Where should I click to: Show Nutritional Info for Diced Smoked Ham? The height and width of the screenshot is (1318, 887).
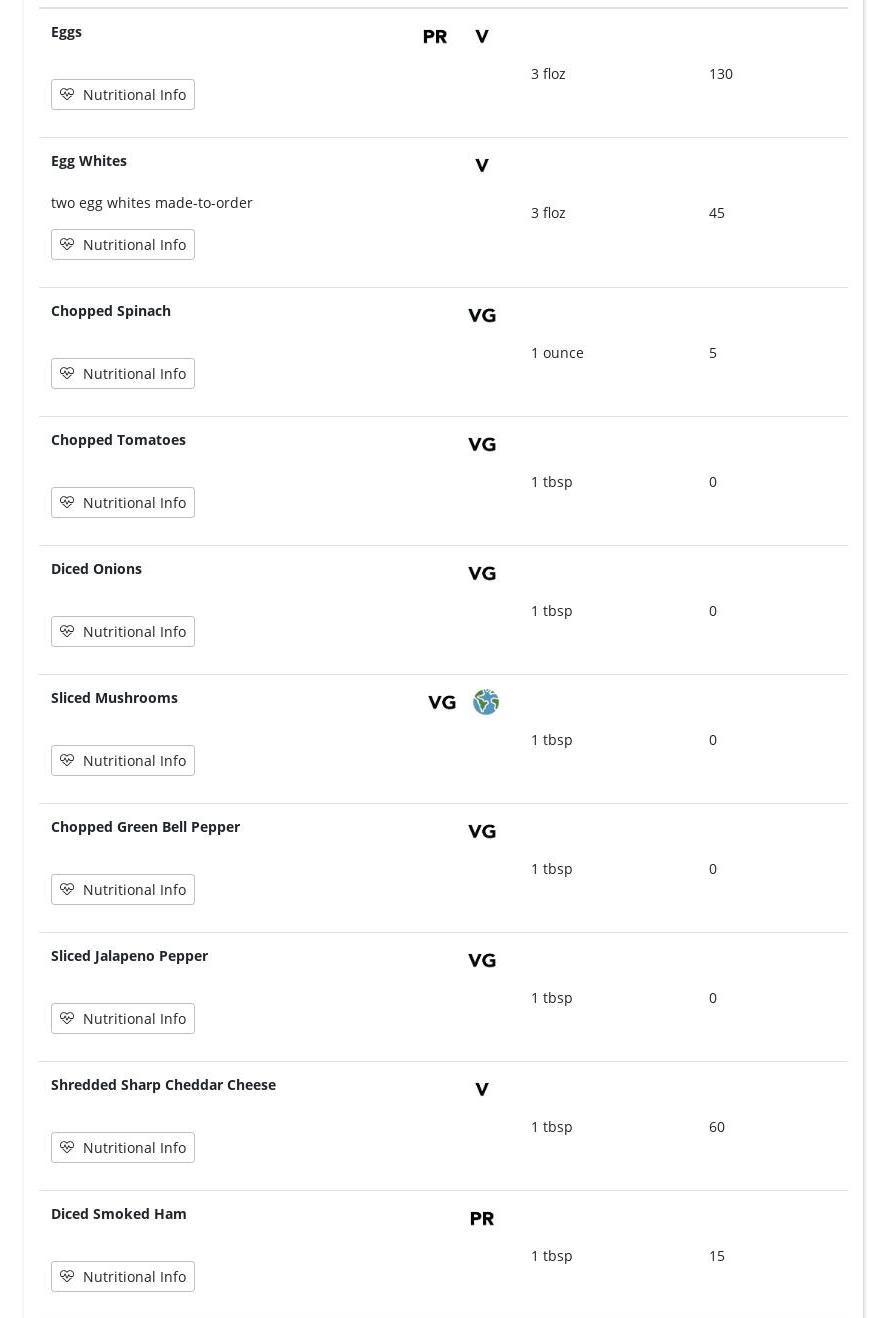point(123,1277)
